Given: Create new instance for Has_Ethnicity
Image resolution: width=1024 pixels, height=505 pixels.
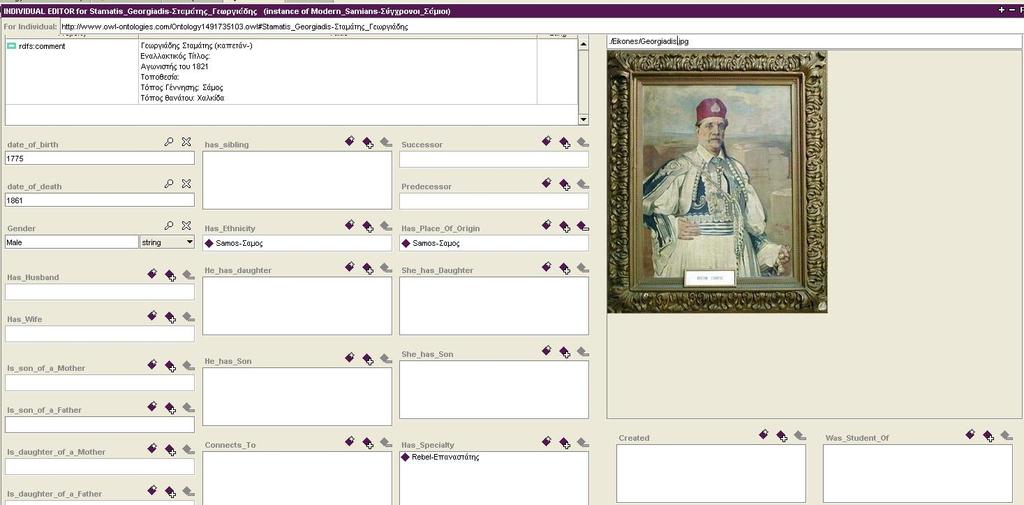Looking at the screenshot, I should click(349, 225).
